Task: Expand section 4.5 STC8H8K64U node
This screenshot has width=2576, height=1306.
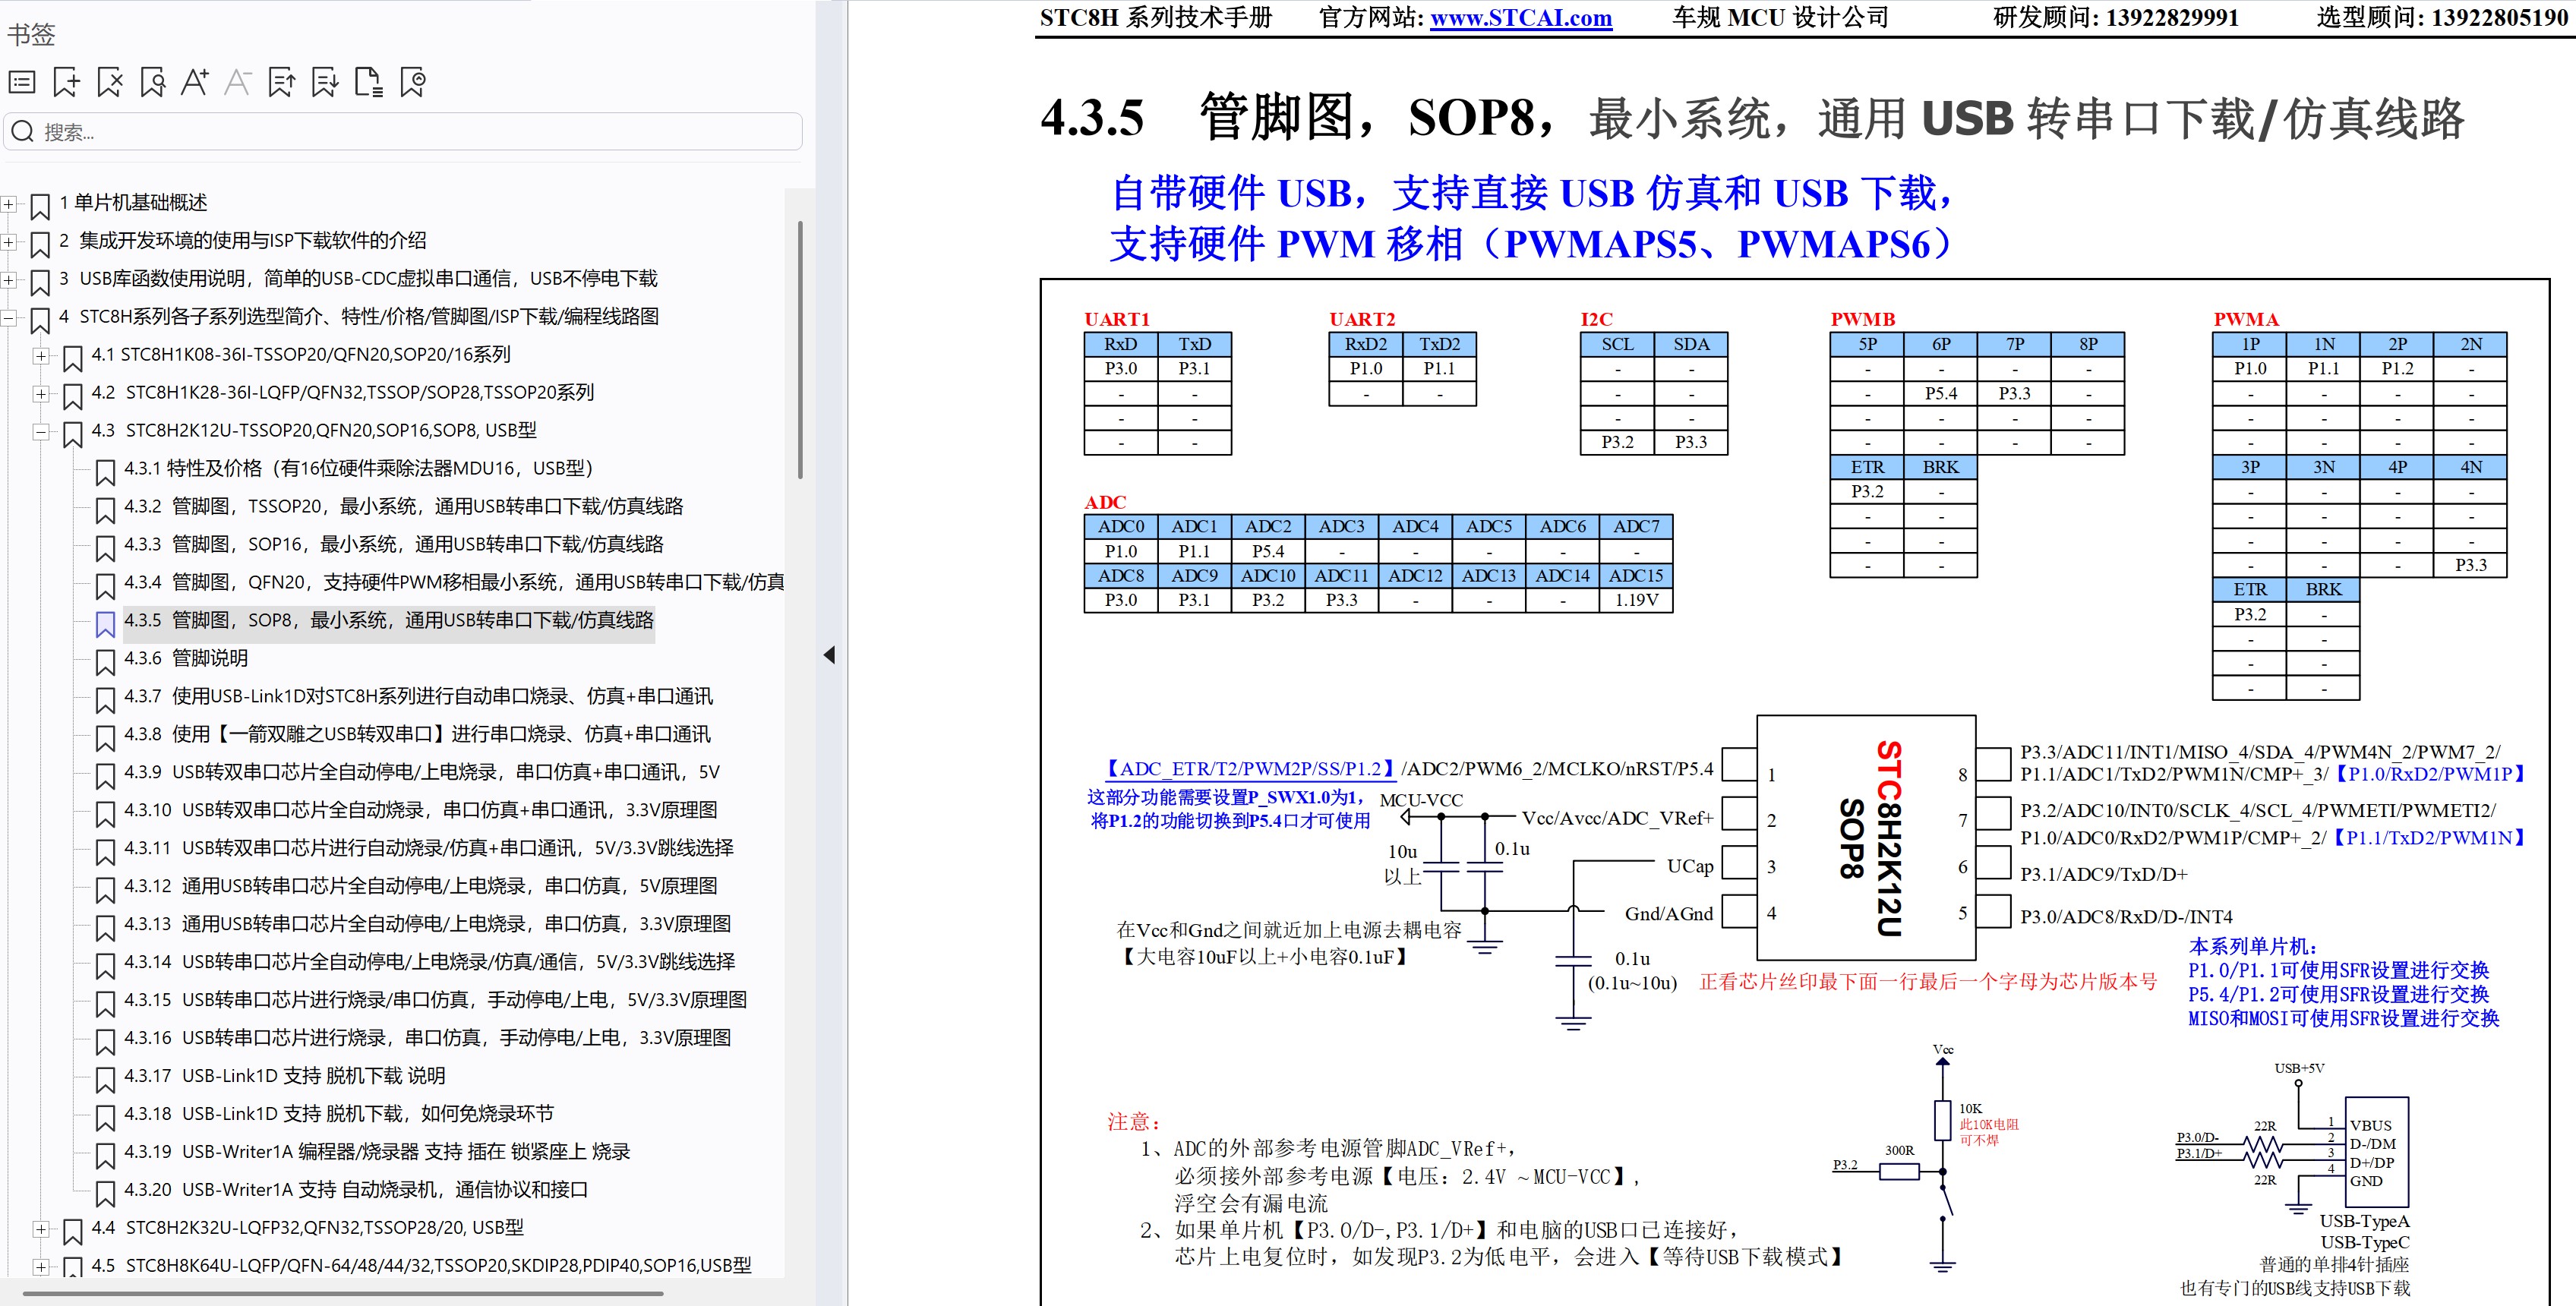Action: 41,1267
